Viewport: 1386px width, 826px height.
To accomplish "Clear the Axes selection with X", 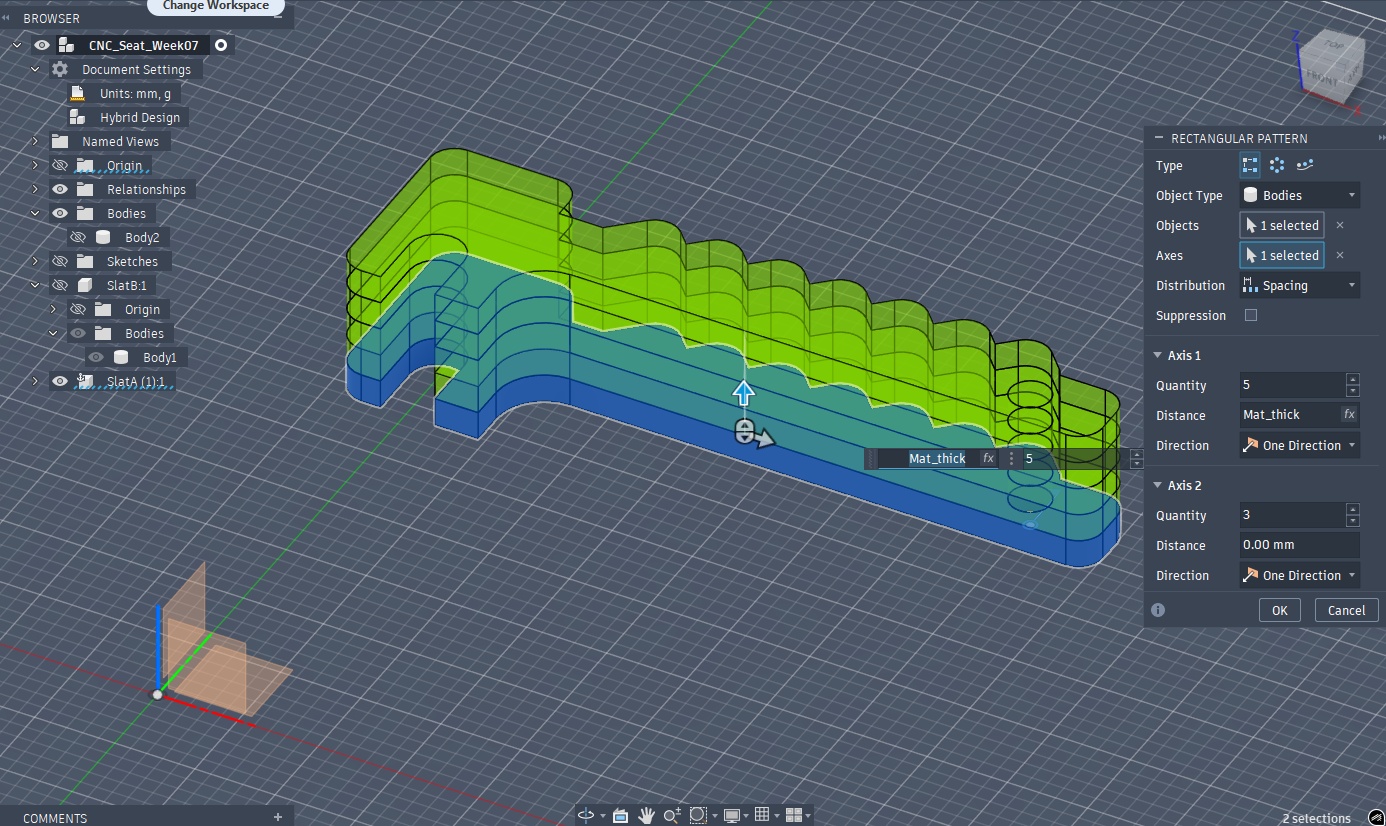I will [1340, 255].
